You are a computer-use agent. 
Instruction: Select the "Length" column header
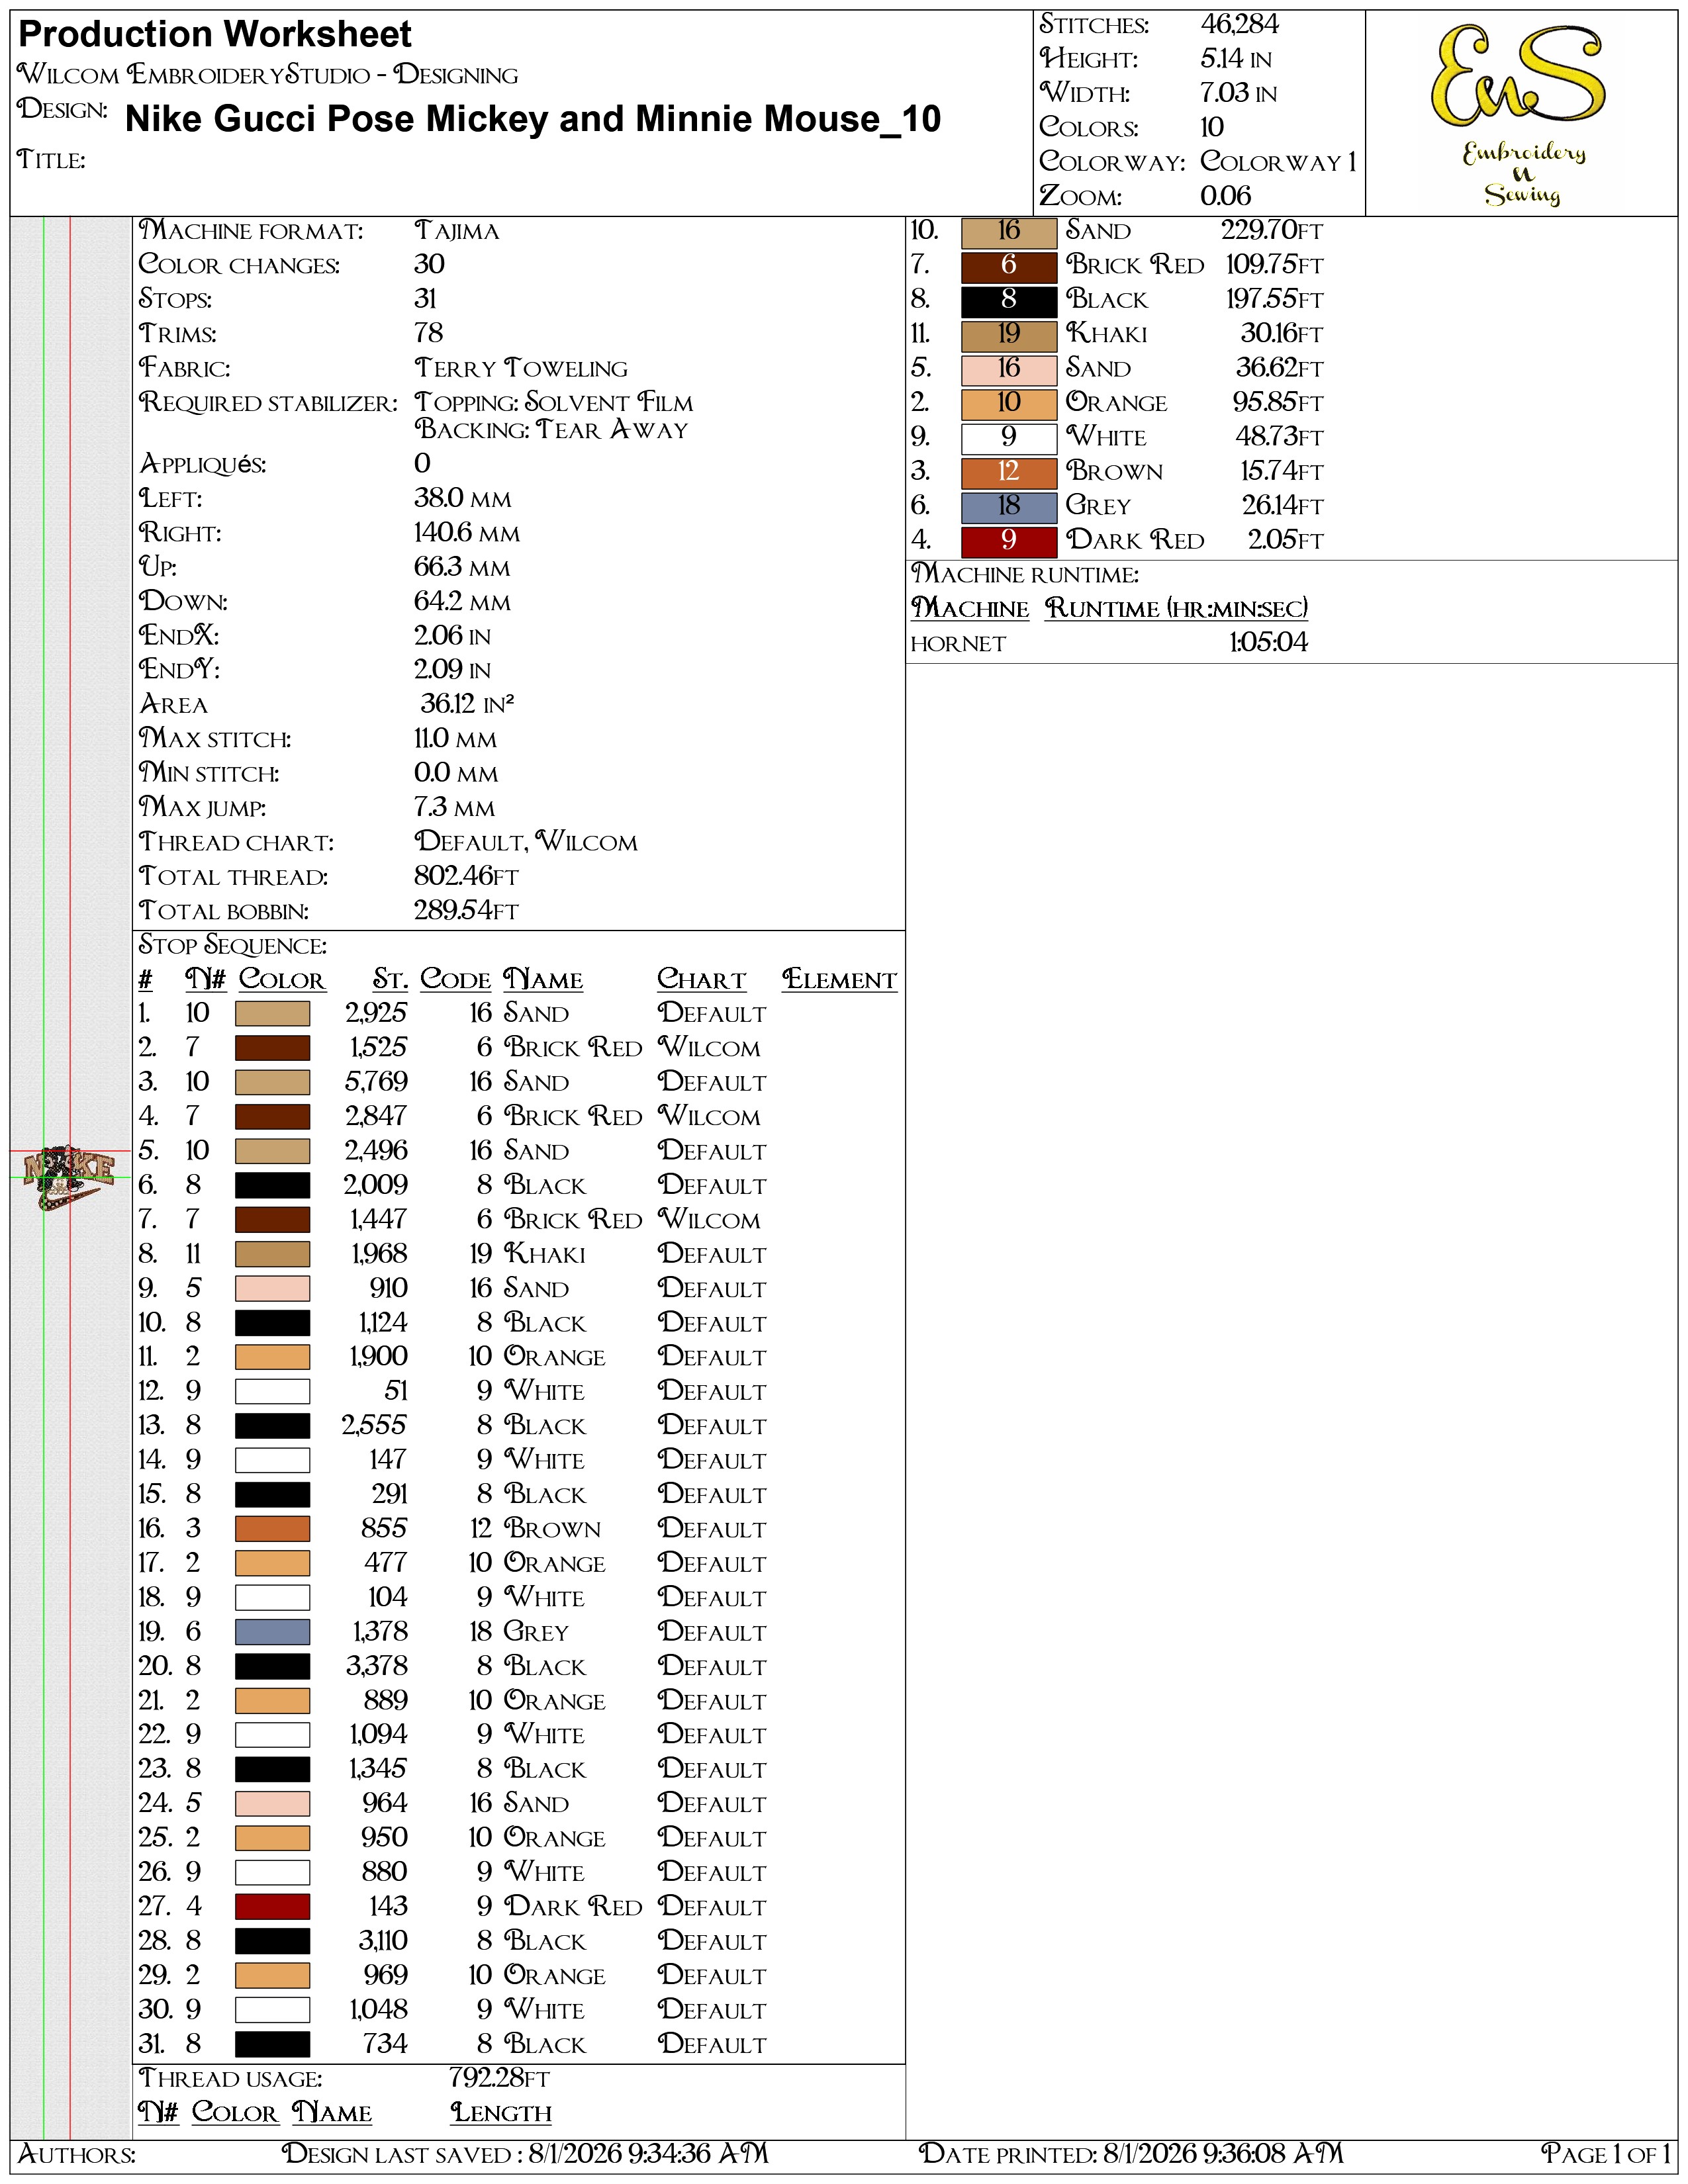pos(501,2113)
